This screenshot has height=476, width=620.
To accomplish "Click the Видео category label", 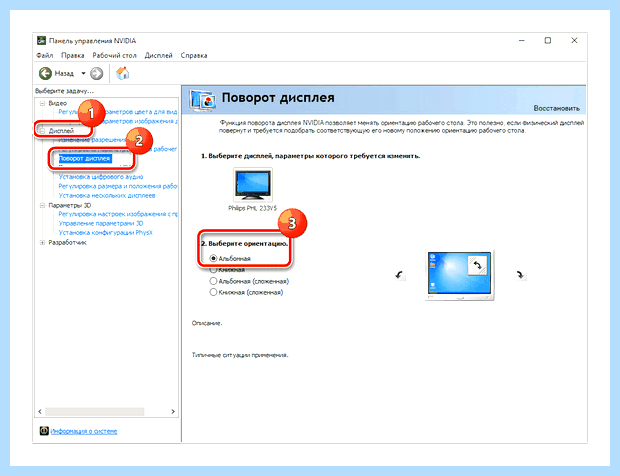I will click(x=57, y=103).
